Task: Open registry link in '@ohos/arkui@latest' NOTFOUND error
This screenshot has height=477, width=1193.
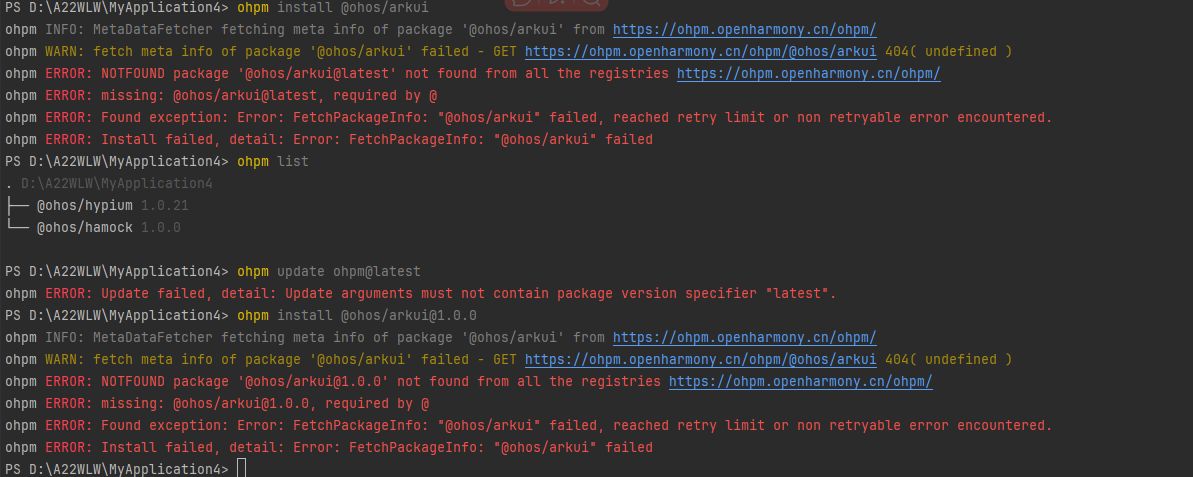Action: [808, 74]
